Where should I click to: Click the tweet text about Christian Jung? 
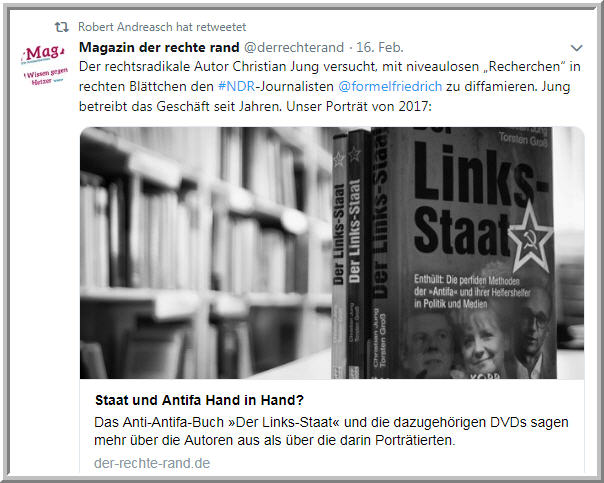tap(329, 86)
